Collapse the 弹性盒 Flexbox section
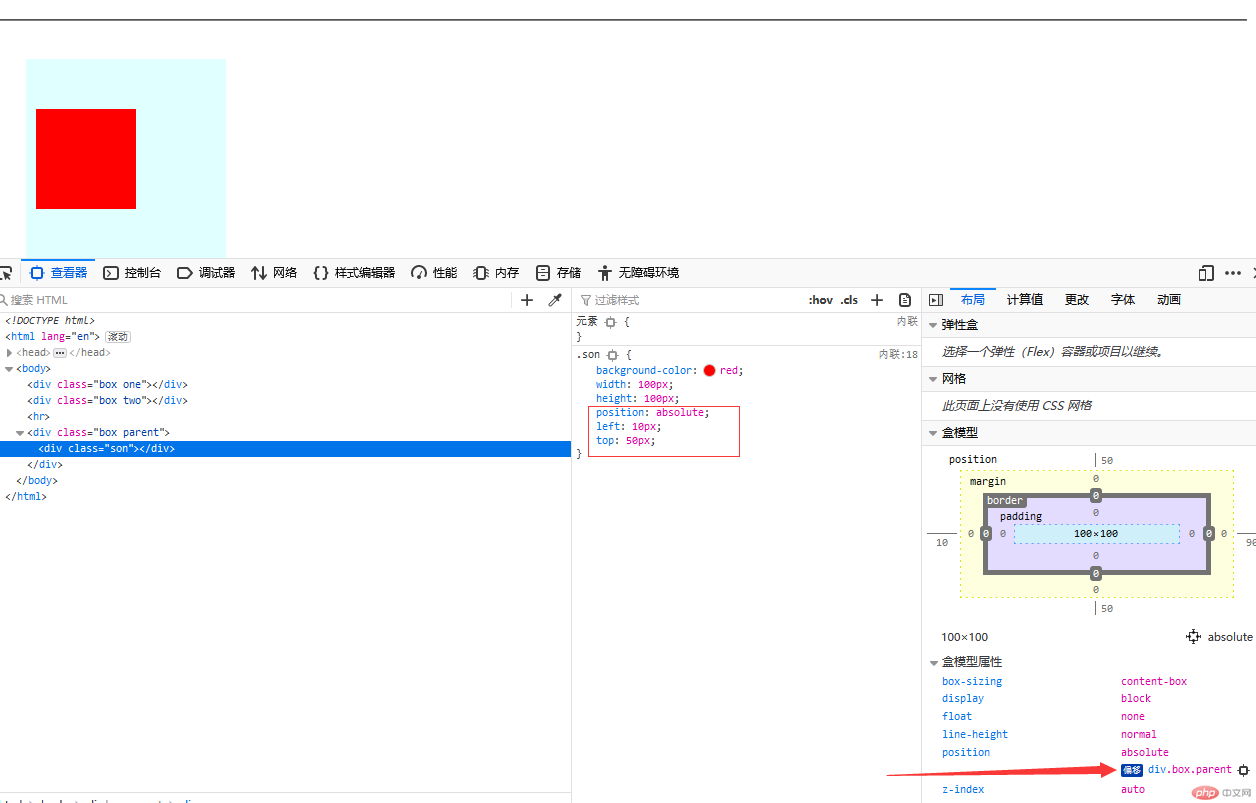1256x803 pixels. point(933,325)
